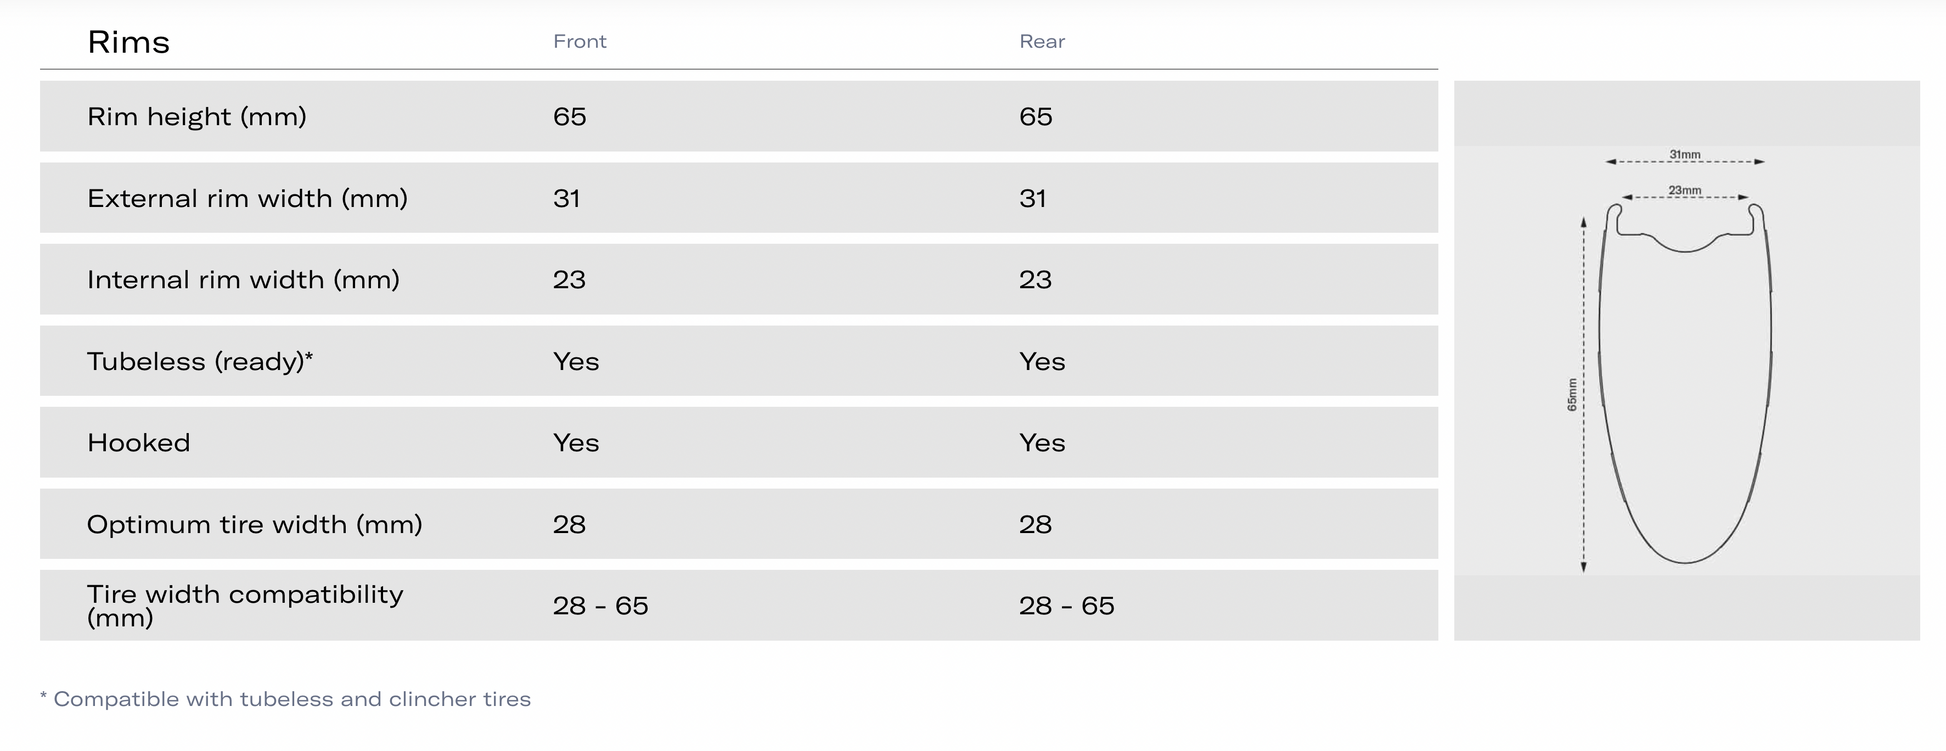Click the Rear external rim width value 31
1946x751 pixels.
coord(1033,199)
